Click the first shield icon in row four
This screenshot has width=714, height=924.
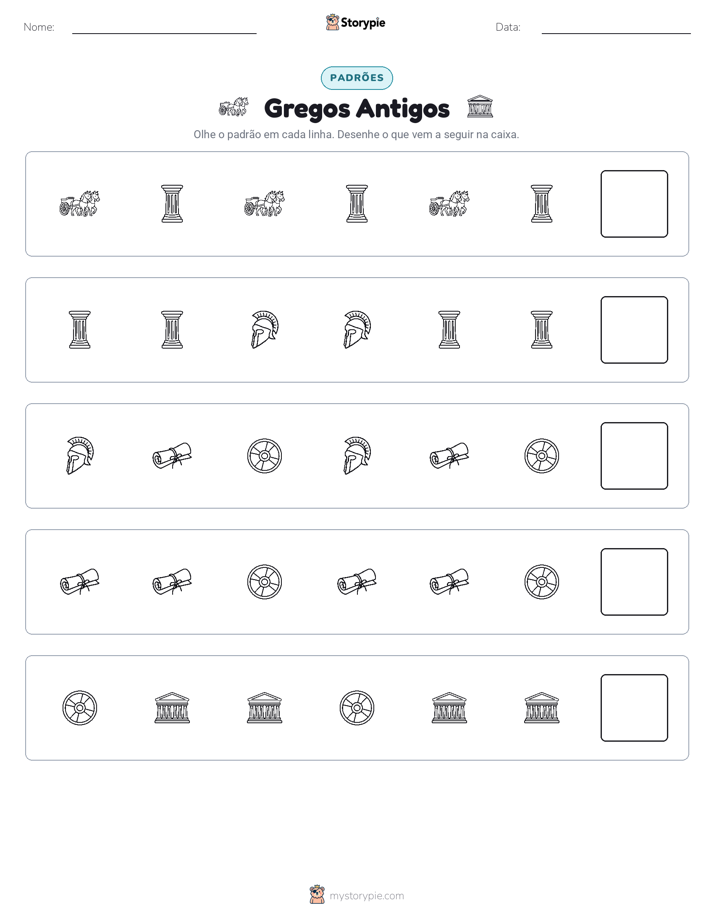tap(265, 582)
